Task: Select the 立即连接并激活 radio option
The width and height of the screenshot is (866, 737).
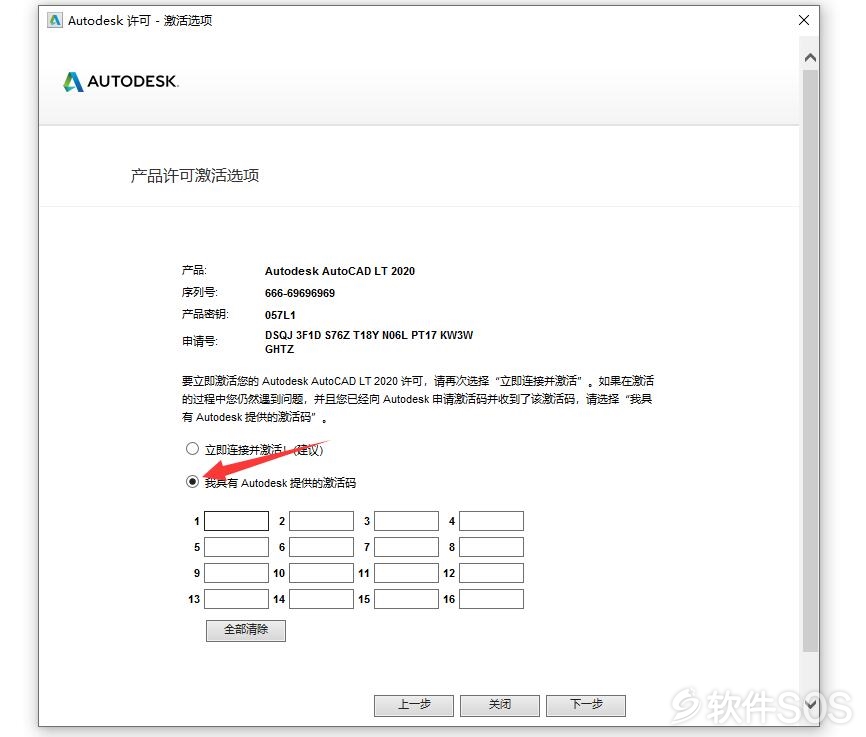Action: tap(192, 449)
